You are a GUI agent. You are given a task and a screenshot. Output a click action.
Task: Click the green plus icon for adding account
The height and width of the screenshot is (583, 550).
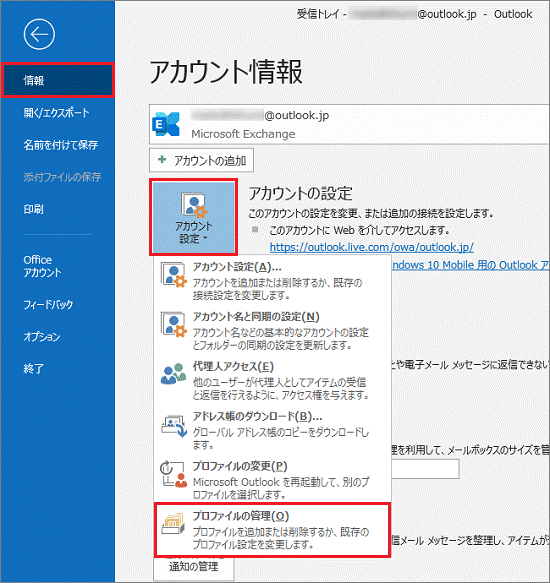click(162, 160)
